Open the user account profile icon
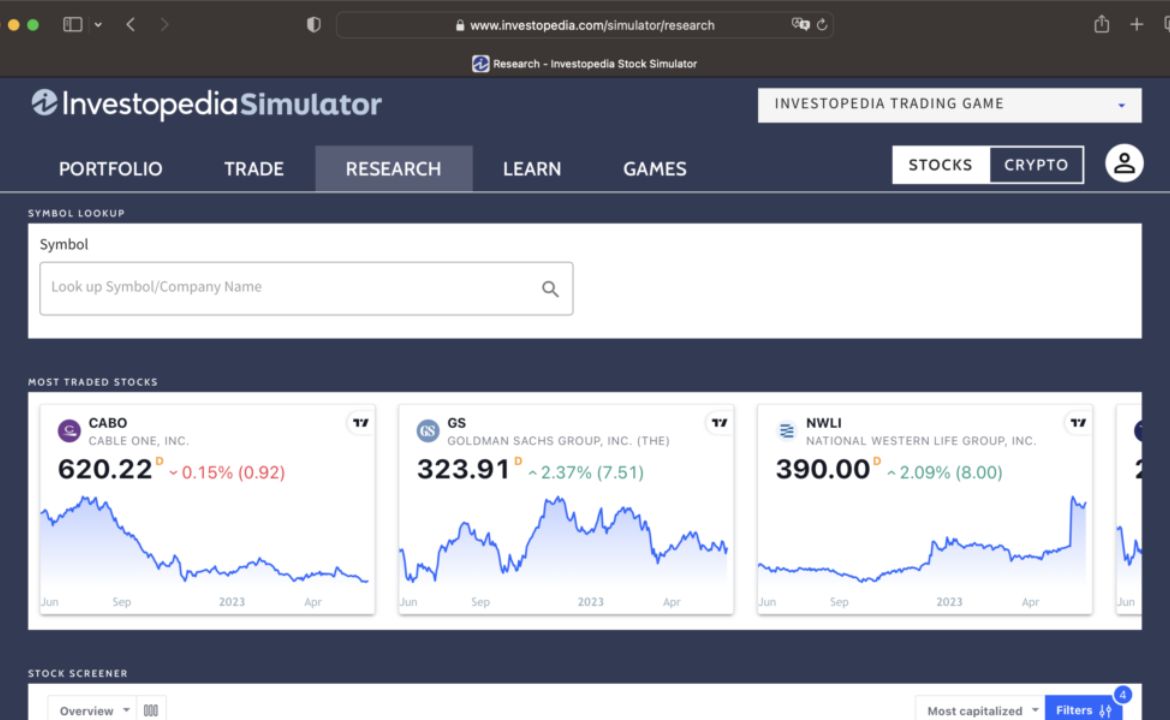Screen dimensions: 1170x720 pos(1124,164)
